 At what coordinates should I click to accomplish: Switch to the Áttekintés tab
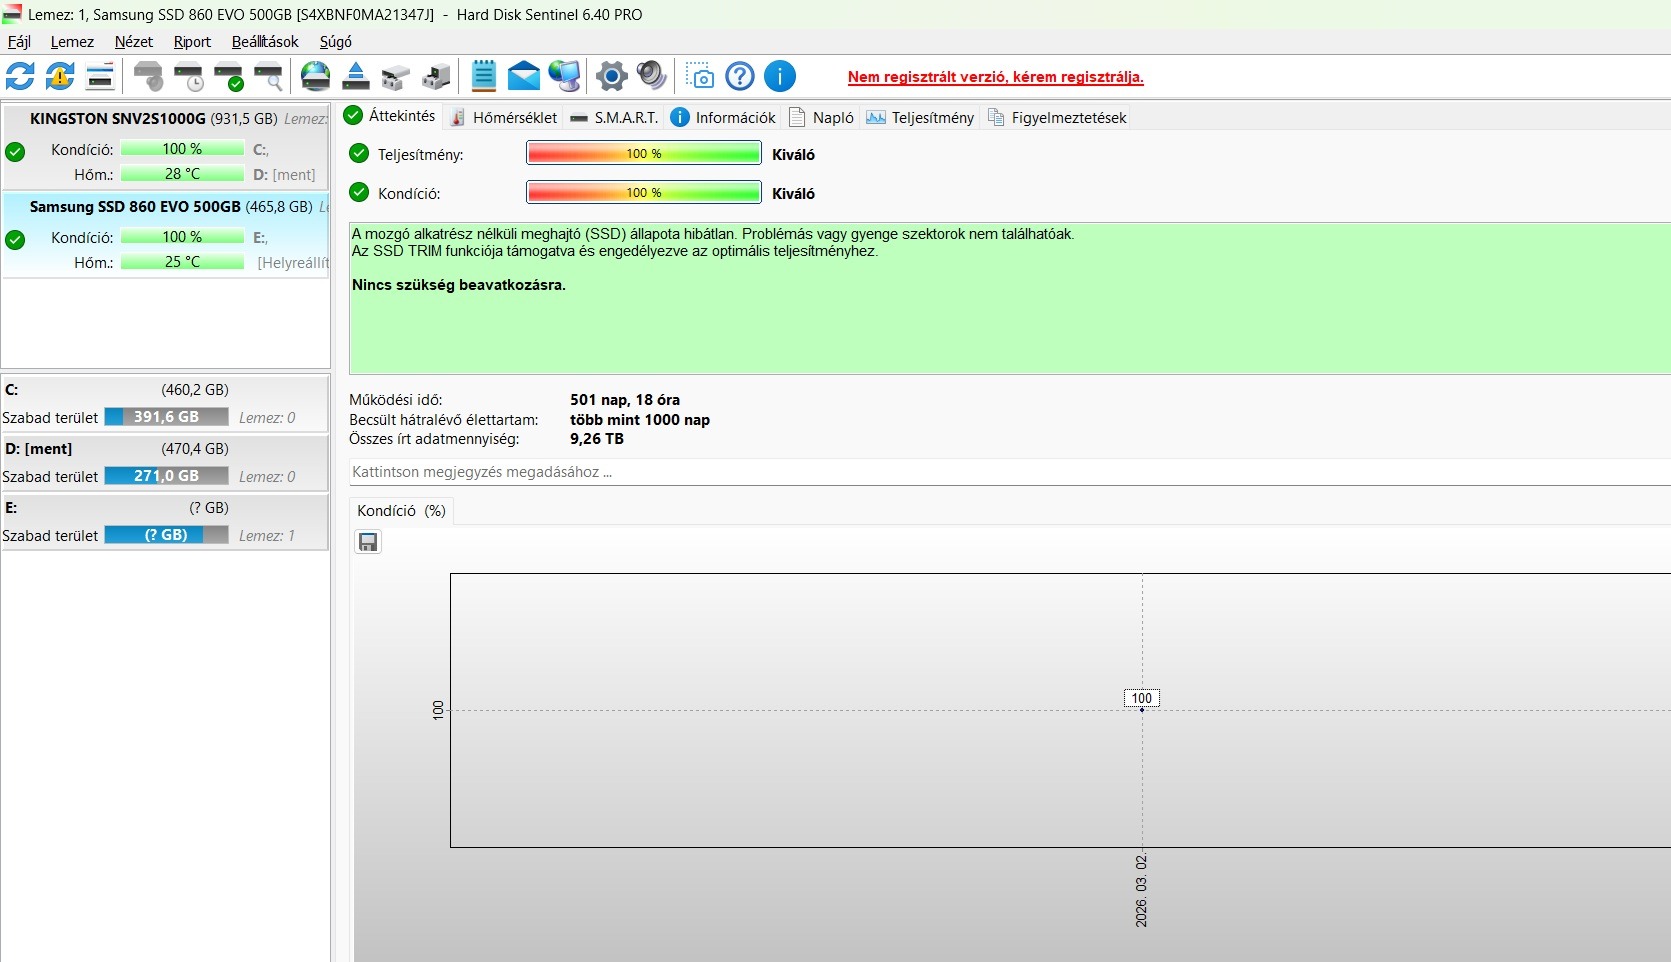(x=390, y=116)
